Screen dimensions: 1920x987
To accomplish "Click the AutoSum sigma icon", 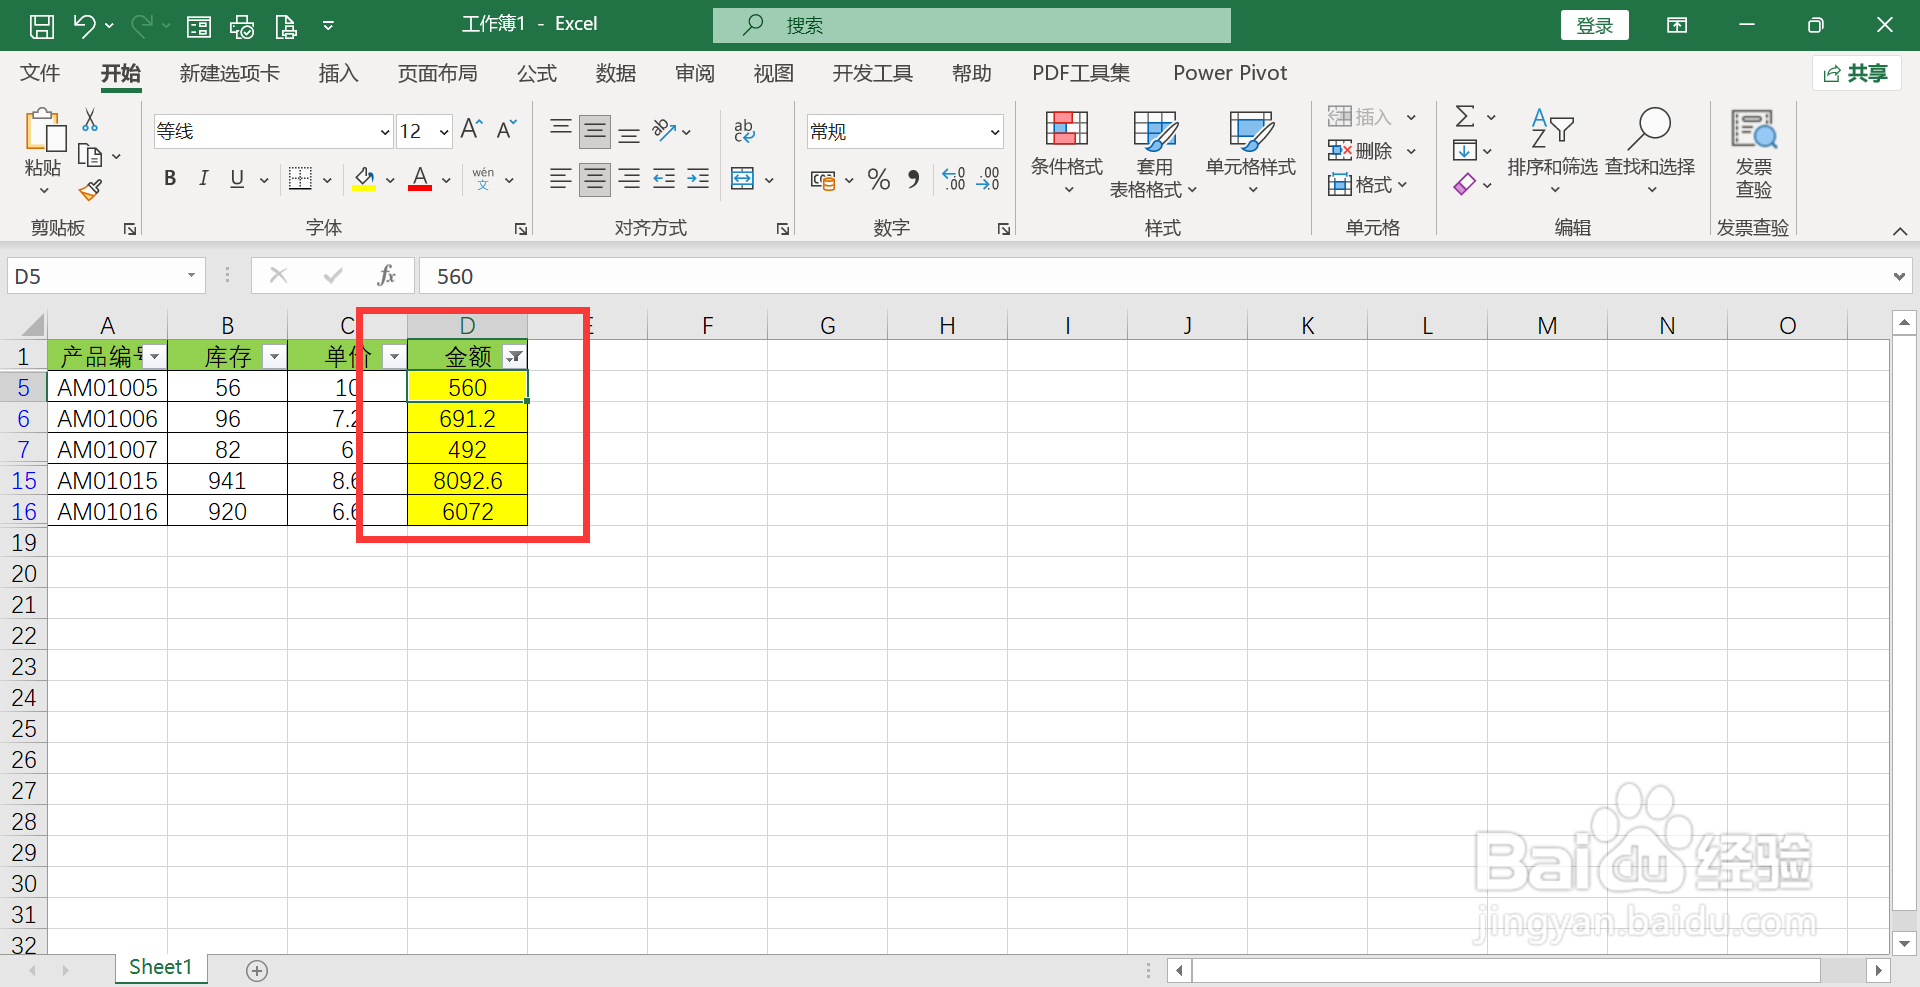I will coord(1465,117).
